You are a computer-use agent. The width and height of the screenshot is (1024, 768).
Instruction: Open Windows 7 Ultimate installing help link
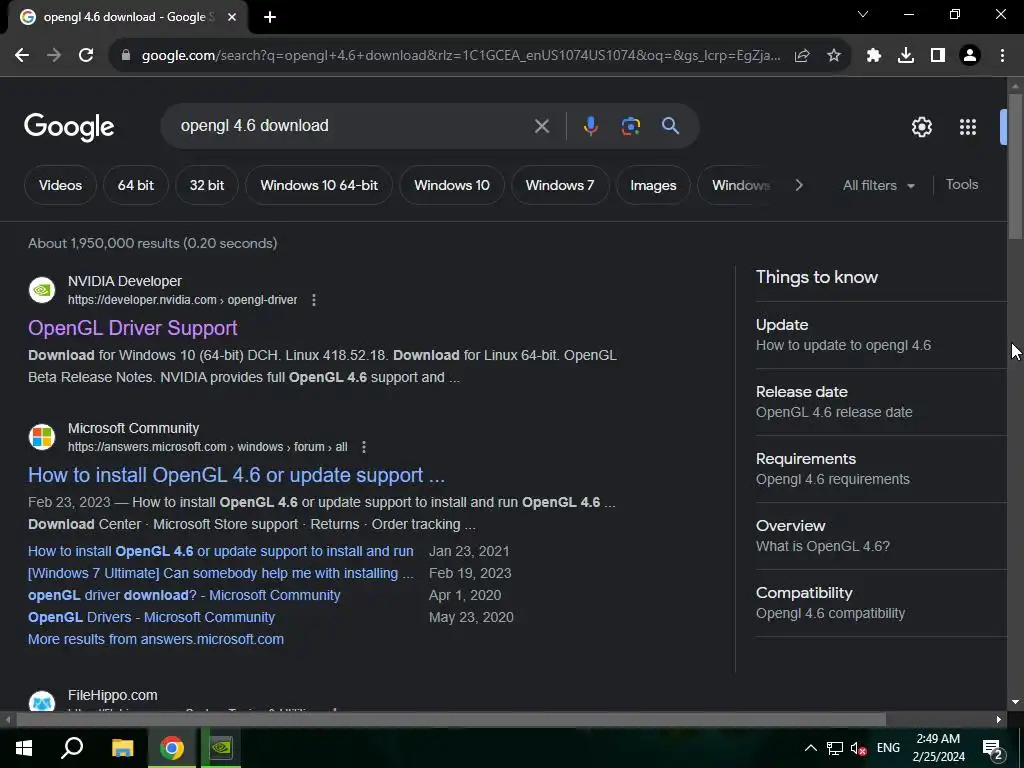tap(221, 573)
